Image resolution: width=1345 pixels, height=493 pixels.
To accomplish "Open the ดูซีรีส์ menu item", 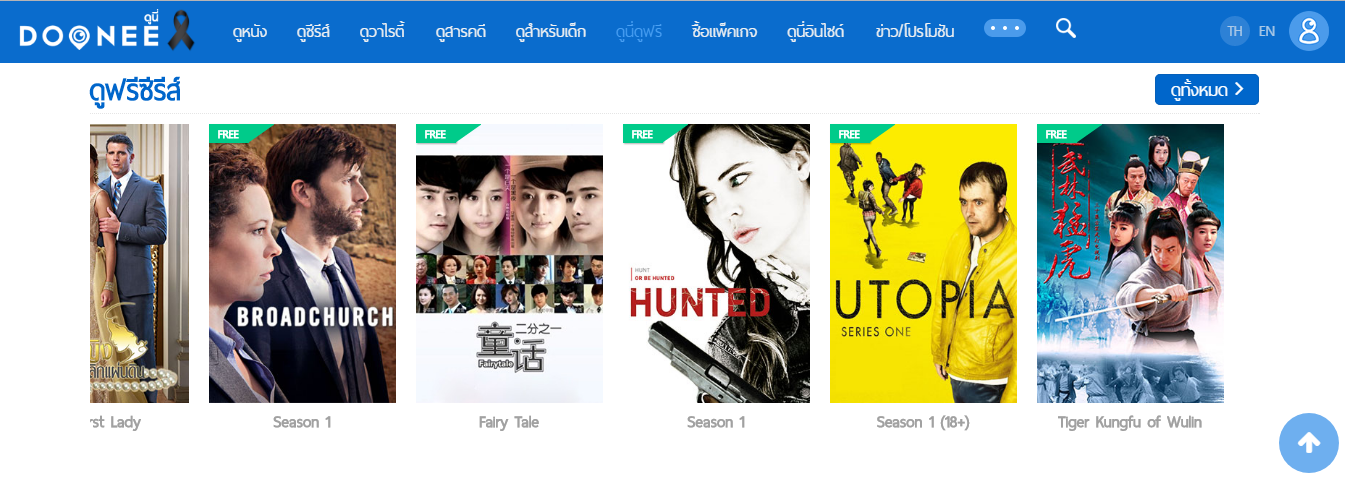I will pos(313,32).
